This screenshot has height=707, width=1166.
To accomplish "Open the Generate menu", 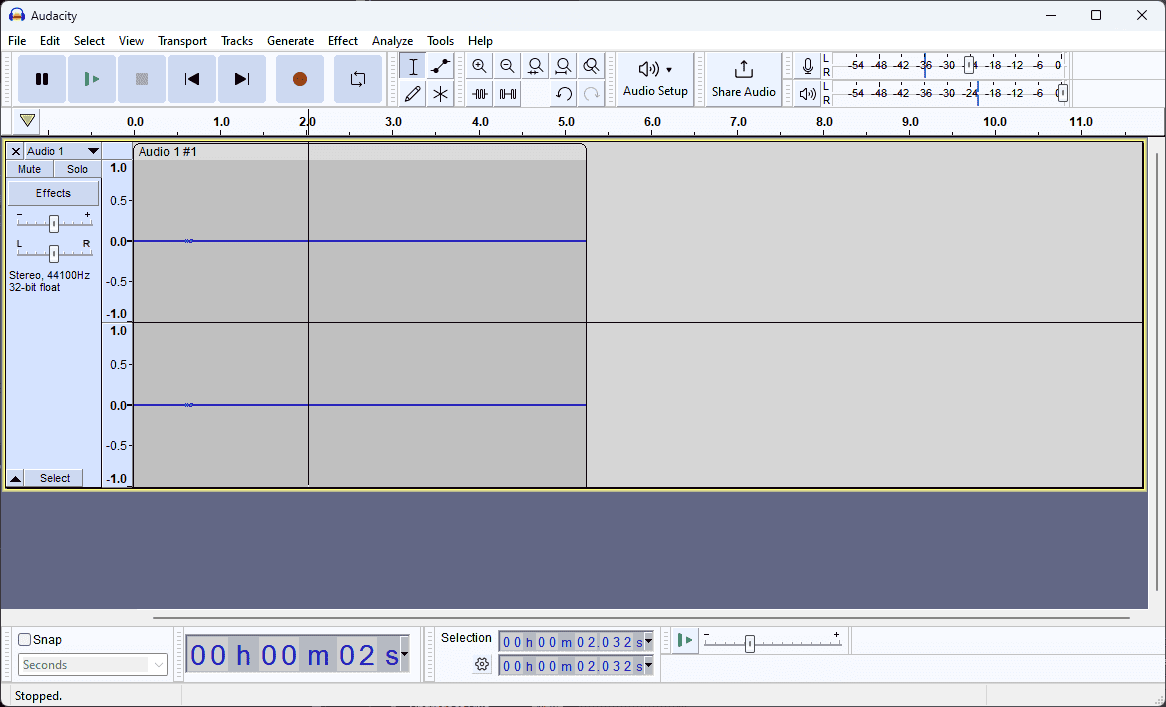I will 290,41.
